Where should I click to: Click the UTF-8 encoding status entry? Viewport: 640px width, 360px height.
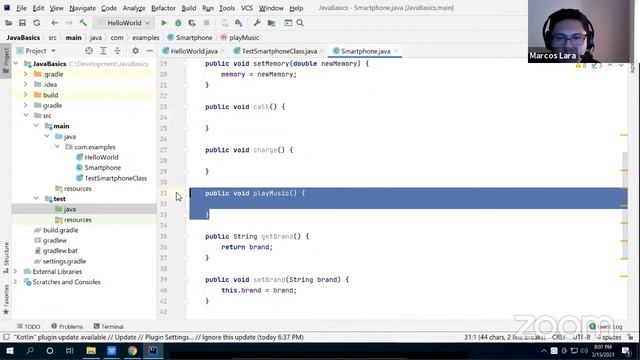tap(581, 337)
